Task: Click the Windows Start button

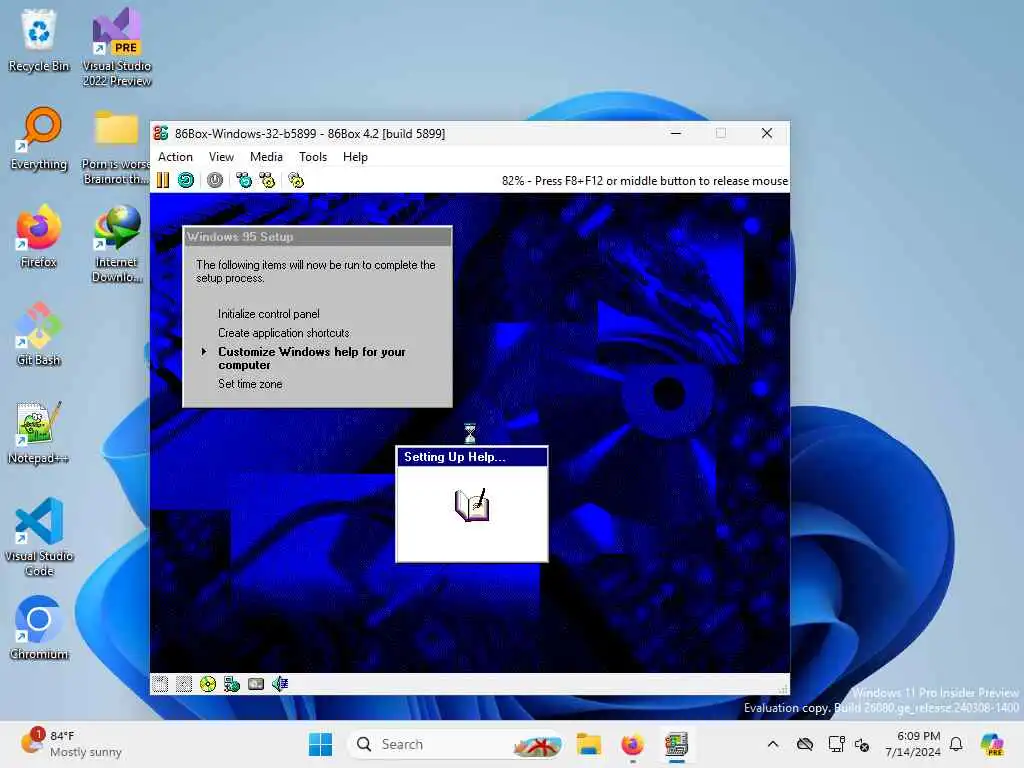Action: tap(320, 744)
